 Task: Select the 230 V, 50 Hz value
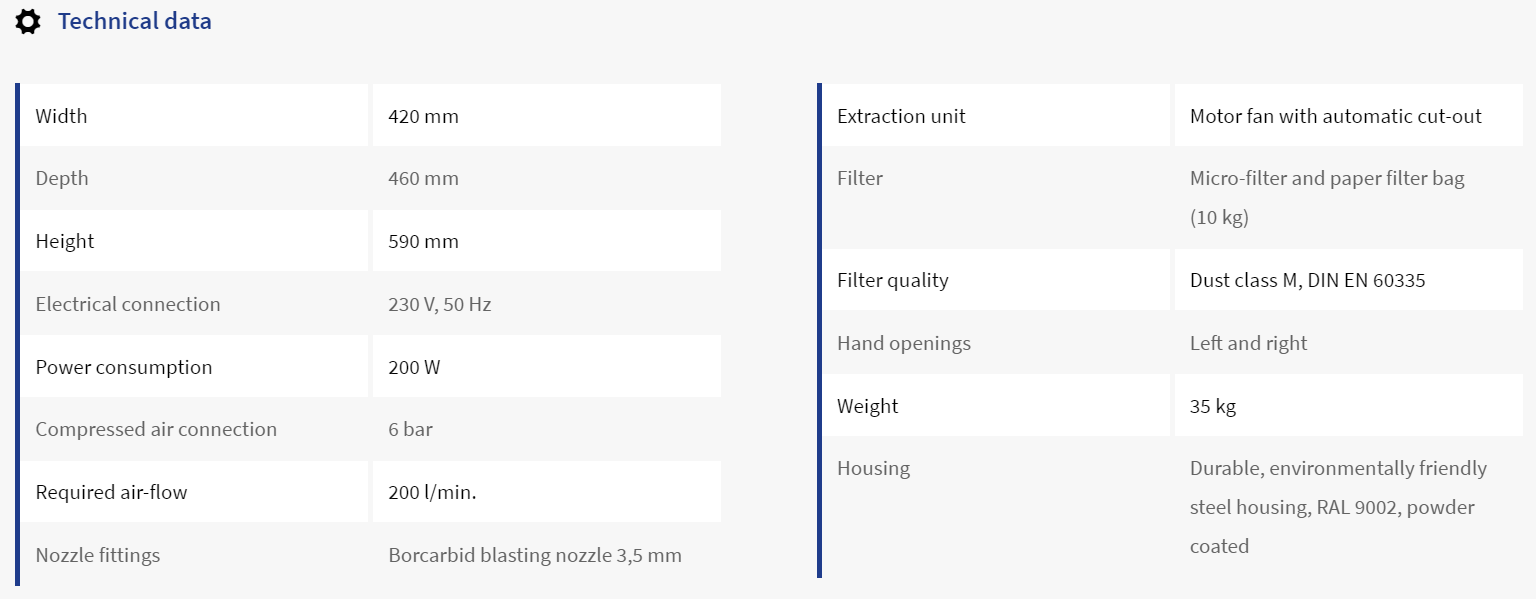(440, 304)
